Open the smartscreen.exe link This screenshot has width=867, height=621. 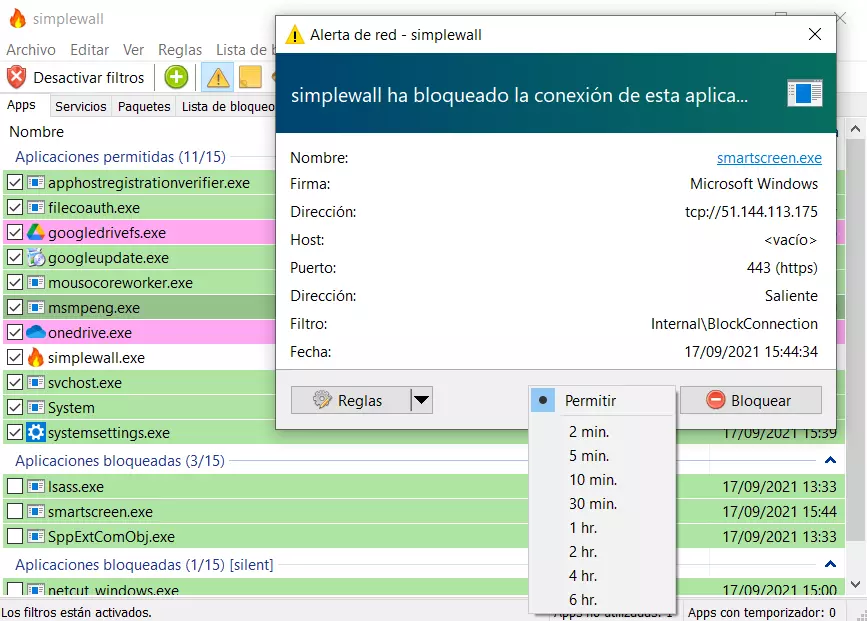pos(769,158)
